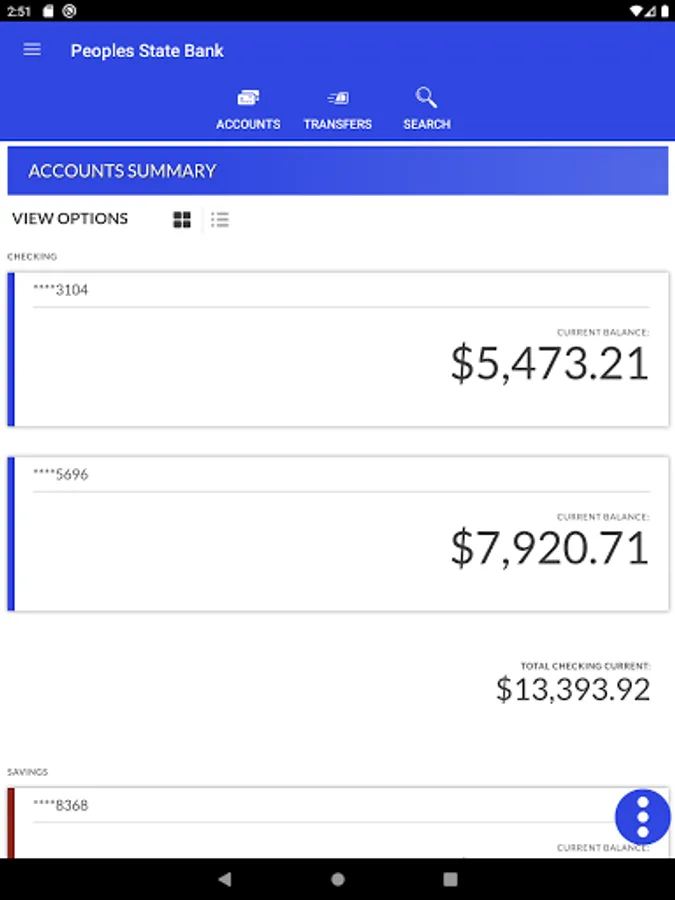
Task: Click the Savings section label
Action: [28, 772]
